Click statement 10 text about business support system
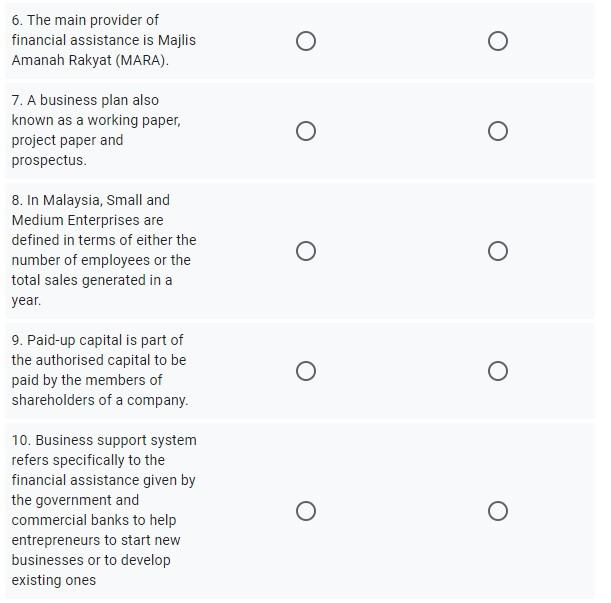Viewport: 611px width, 603px height. coord(104,510)
